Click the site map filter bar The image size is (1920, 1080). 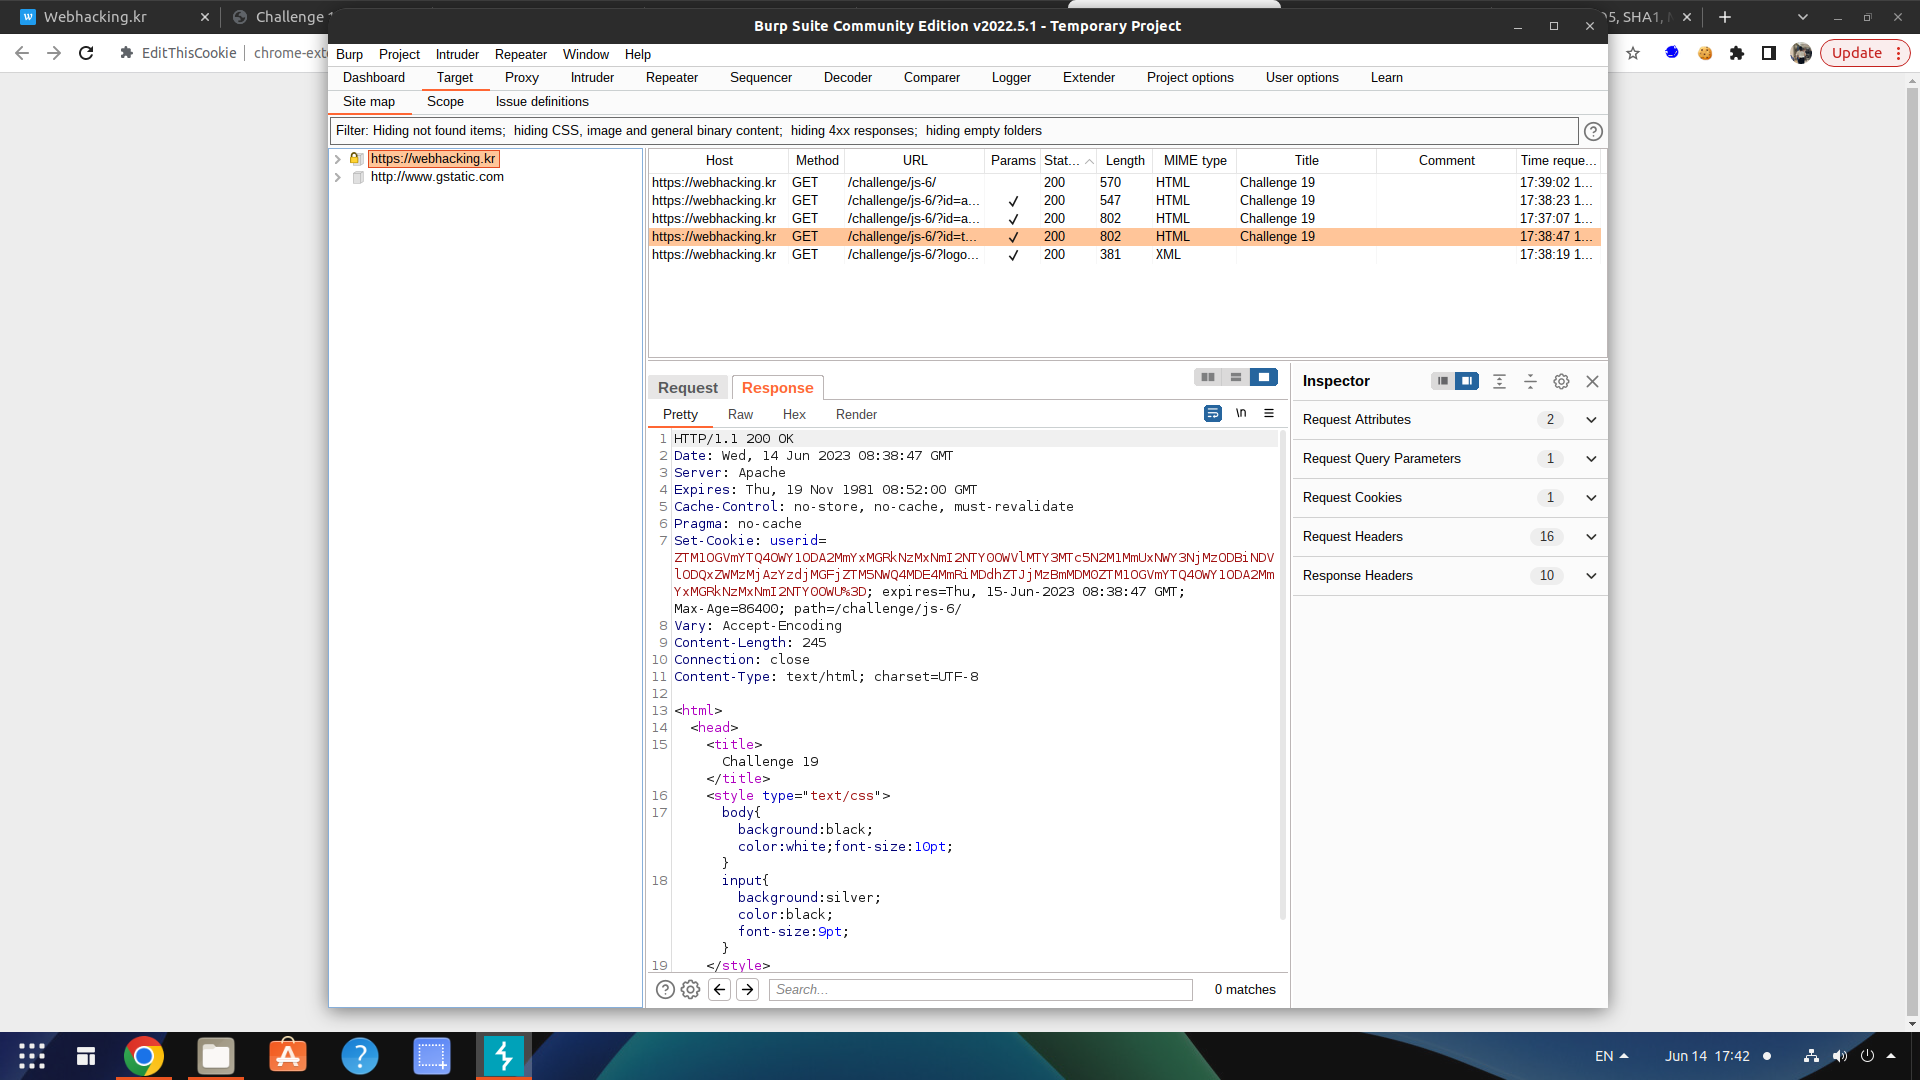click(954, 131)
